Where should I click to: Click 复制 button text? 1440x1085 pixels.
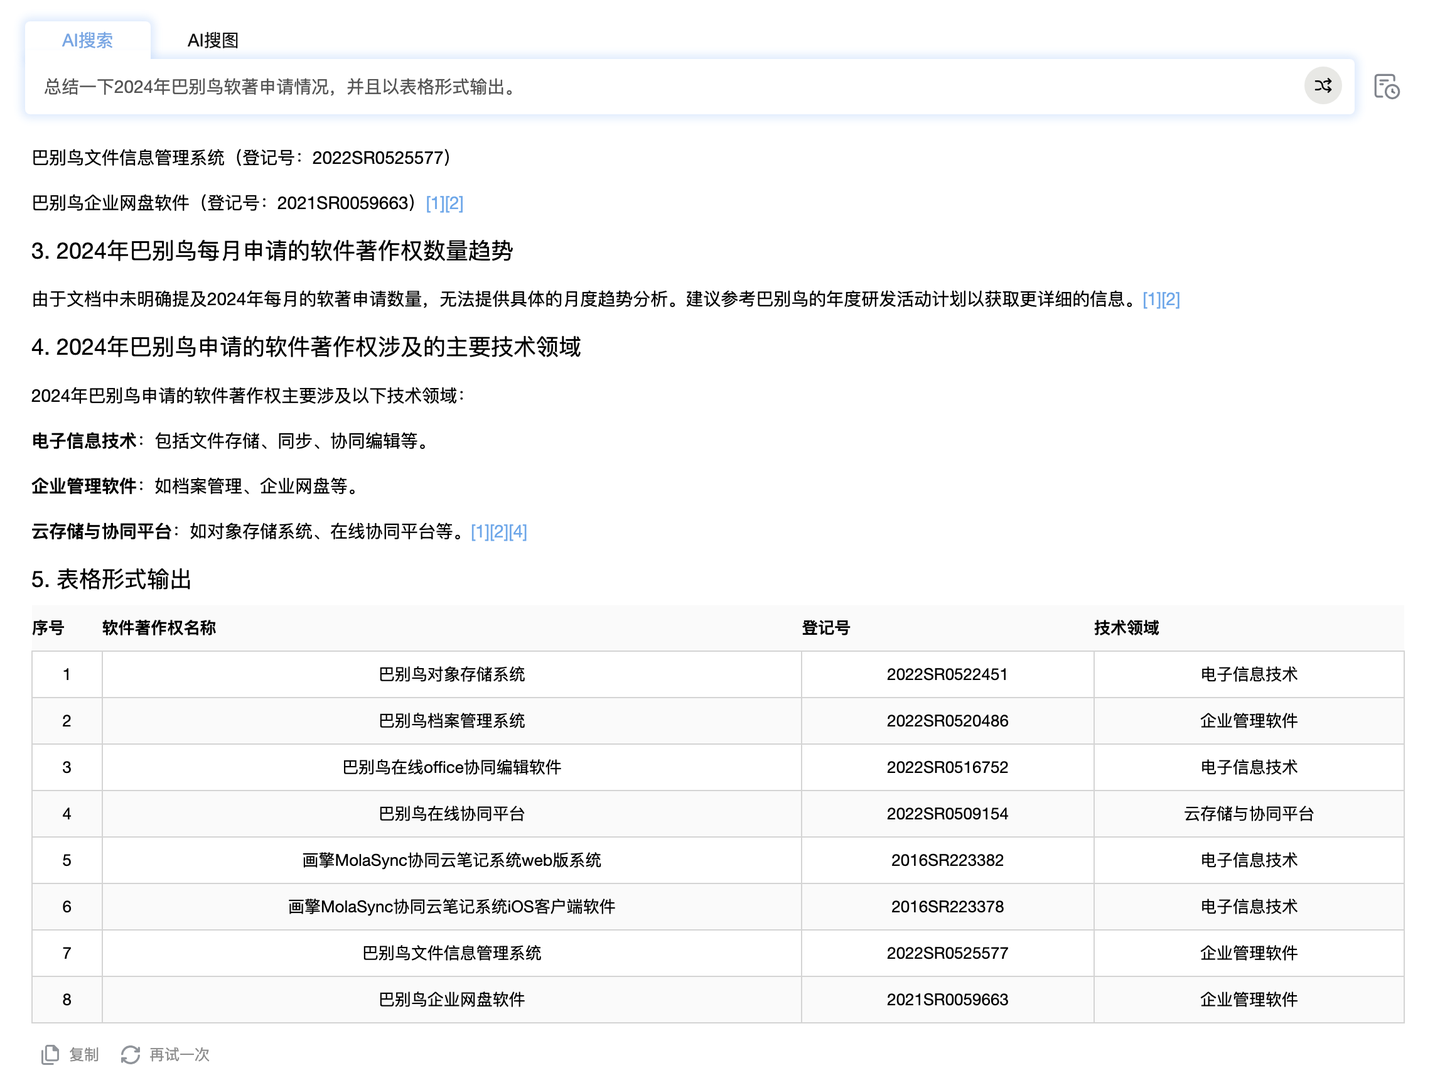click(x=84, y=1054)
